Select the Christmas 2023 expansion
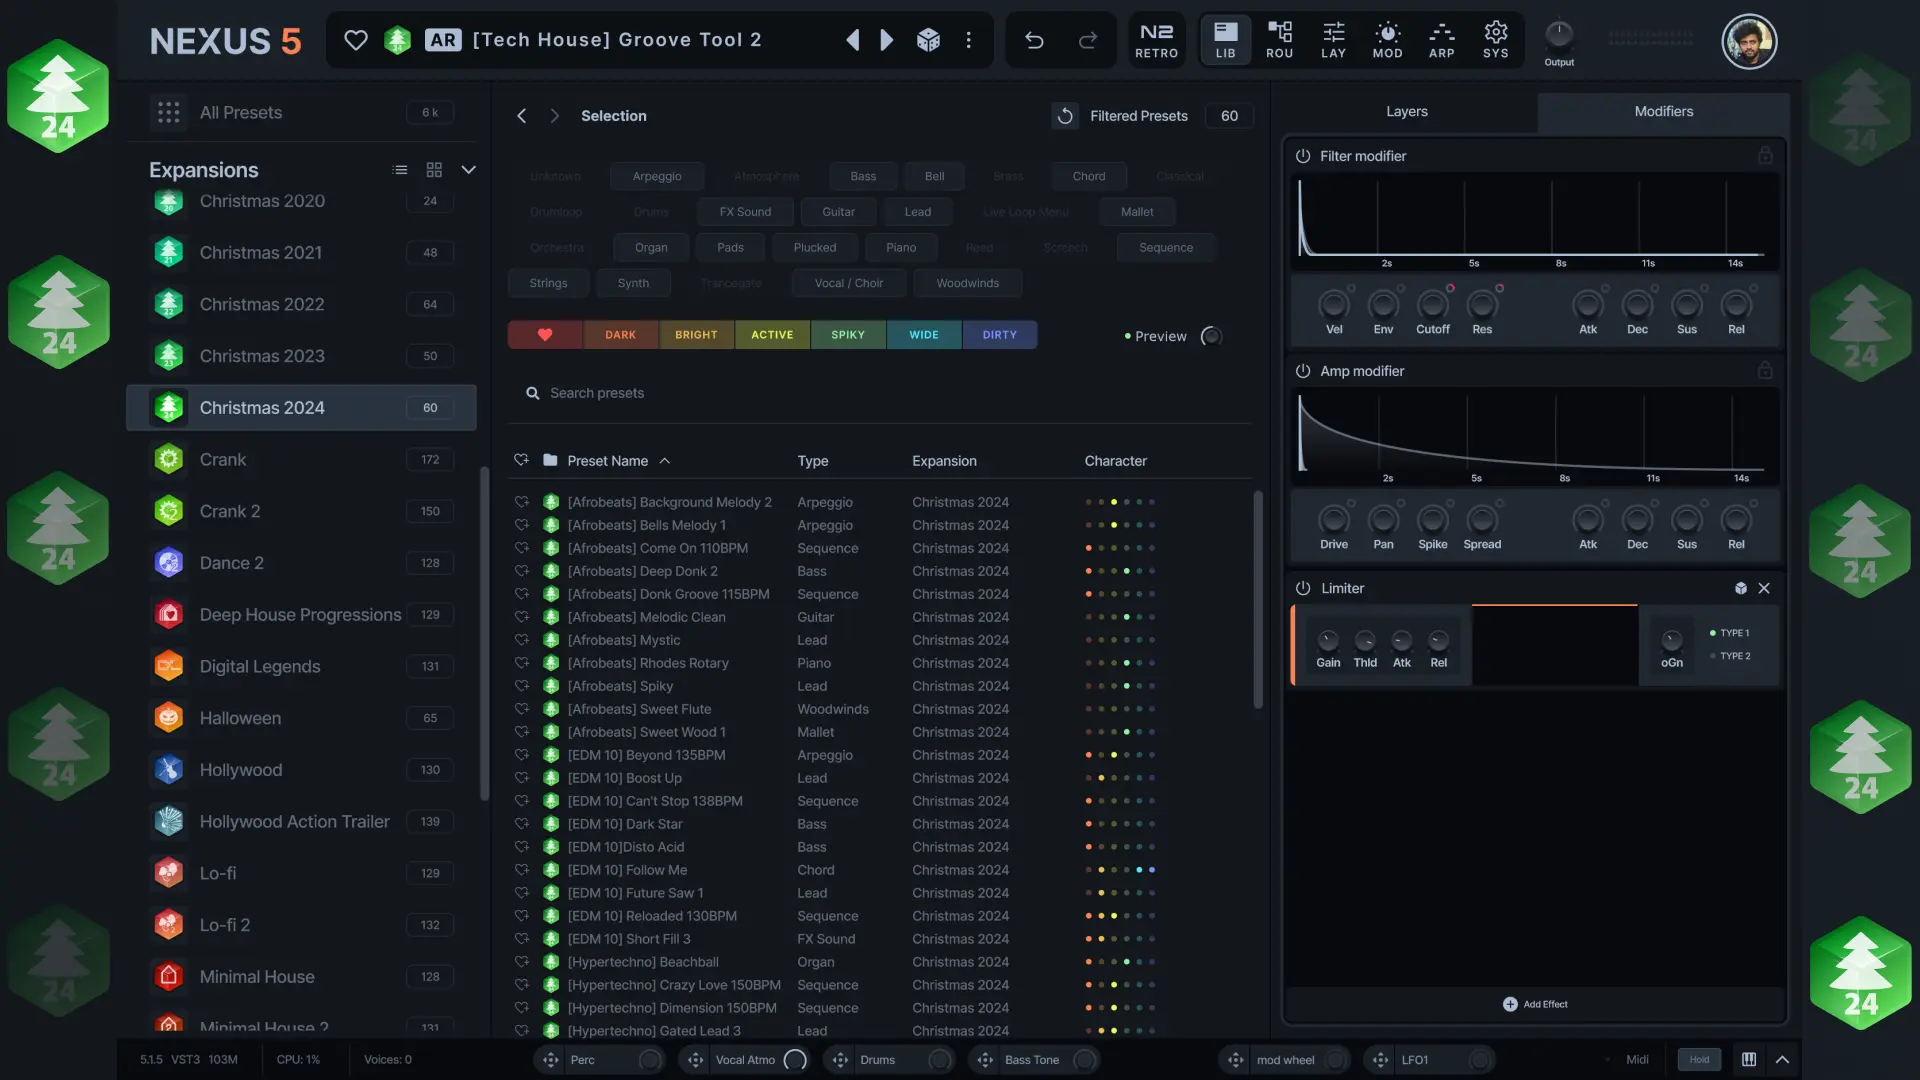 coord(301,356)
